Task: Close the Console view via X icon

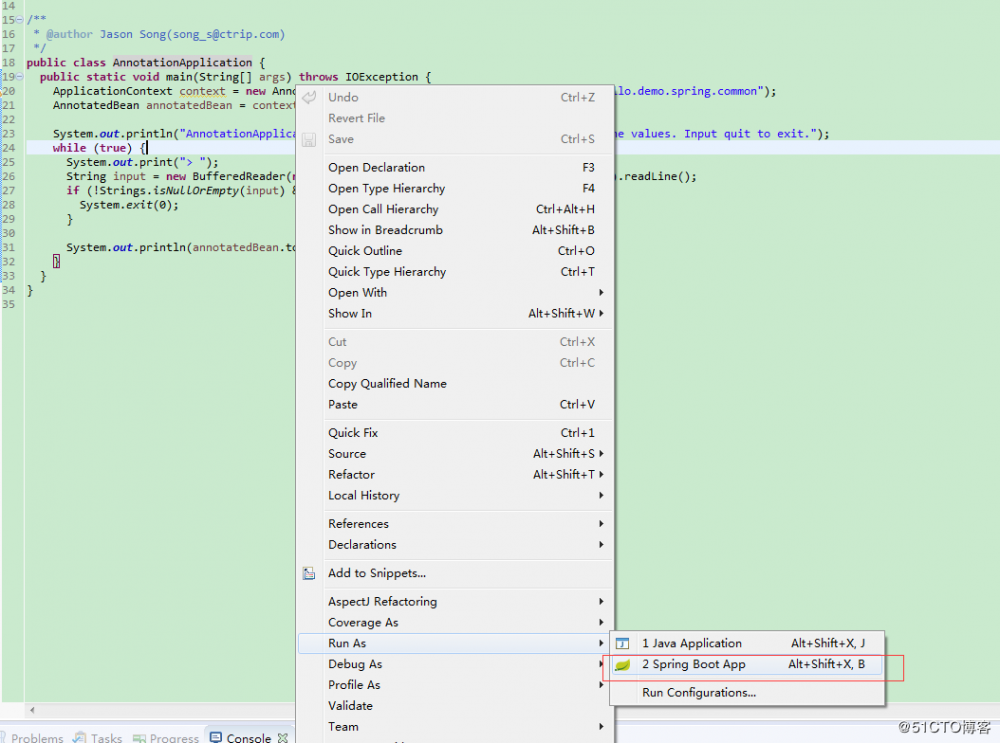Action: coord(283,737)
